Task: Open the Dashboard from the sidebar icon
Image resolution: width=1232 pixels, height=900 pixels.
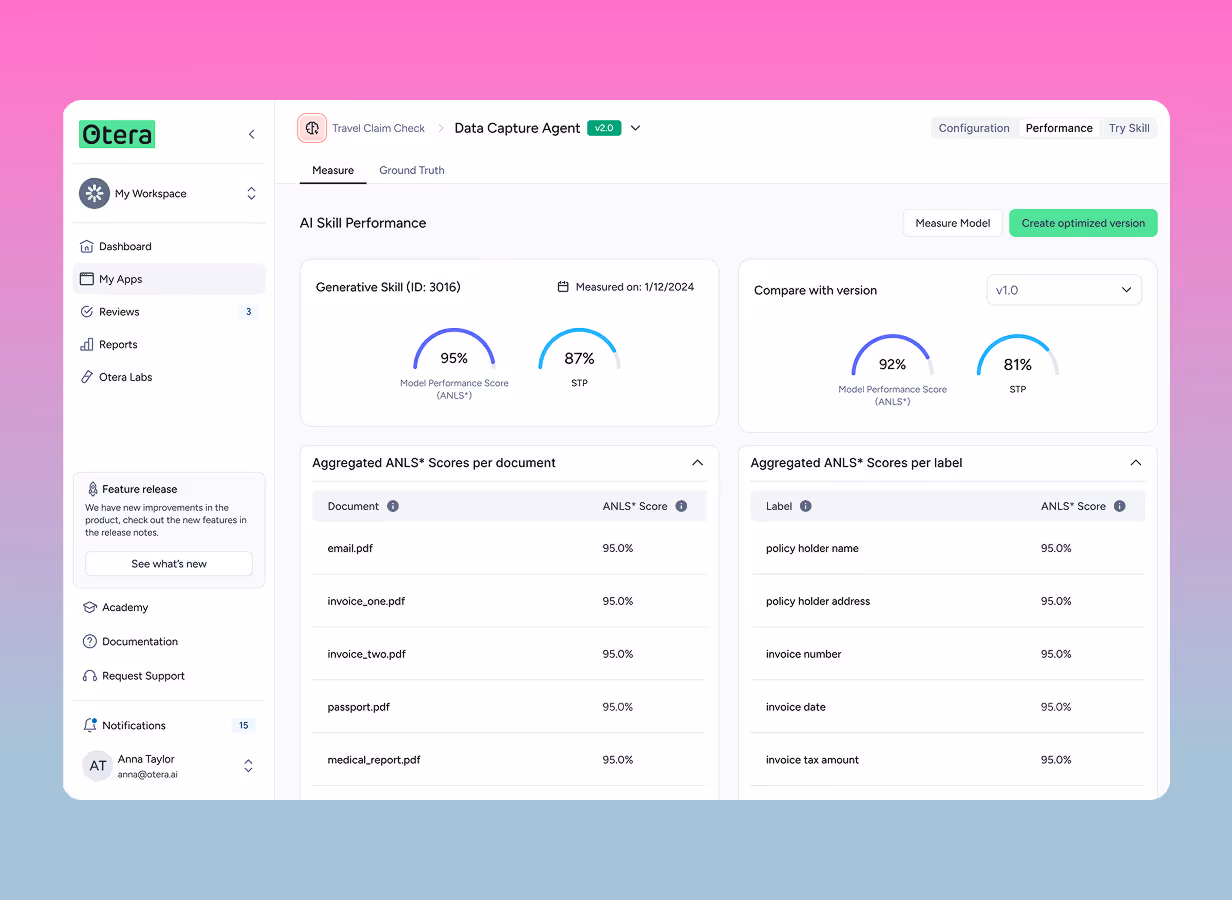Action: click(x=87, y=246)
